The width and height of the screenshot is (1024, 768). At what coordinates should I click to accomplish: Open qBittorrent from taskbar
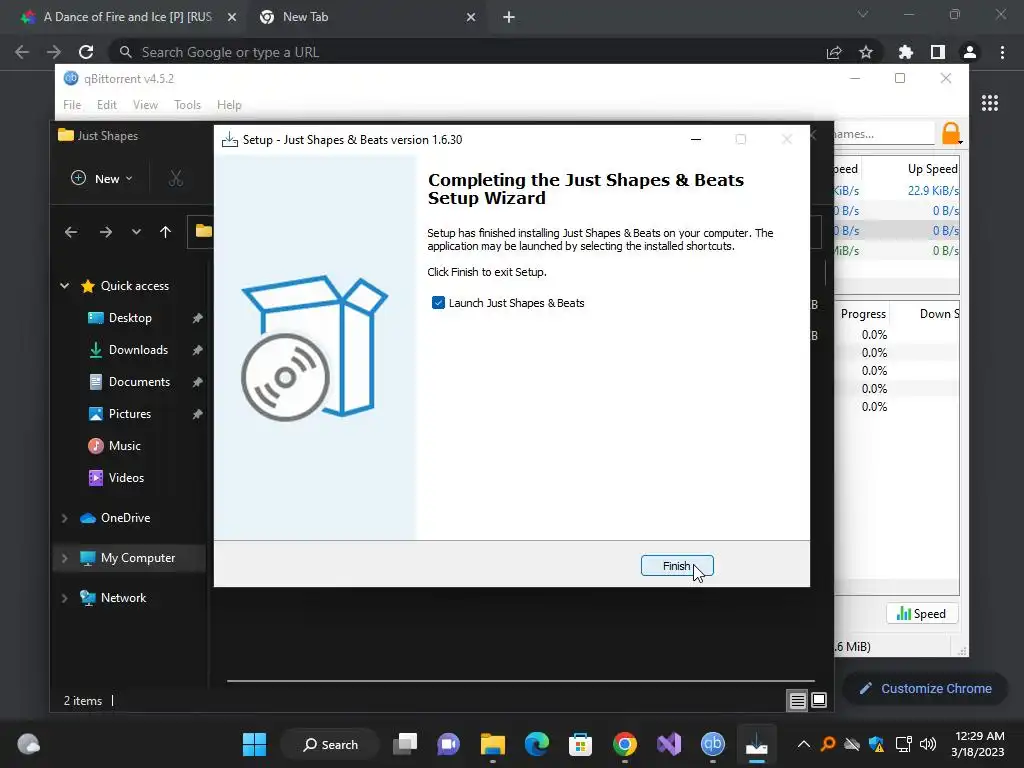[x=712, y=744]
